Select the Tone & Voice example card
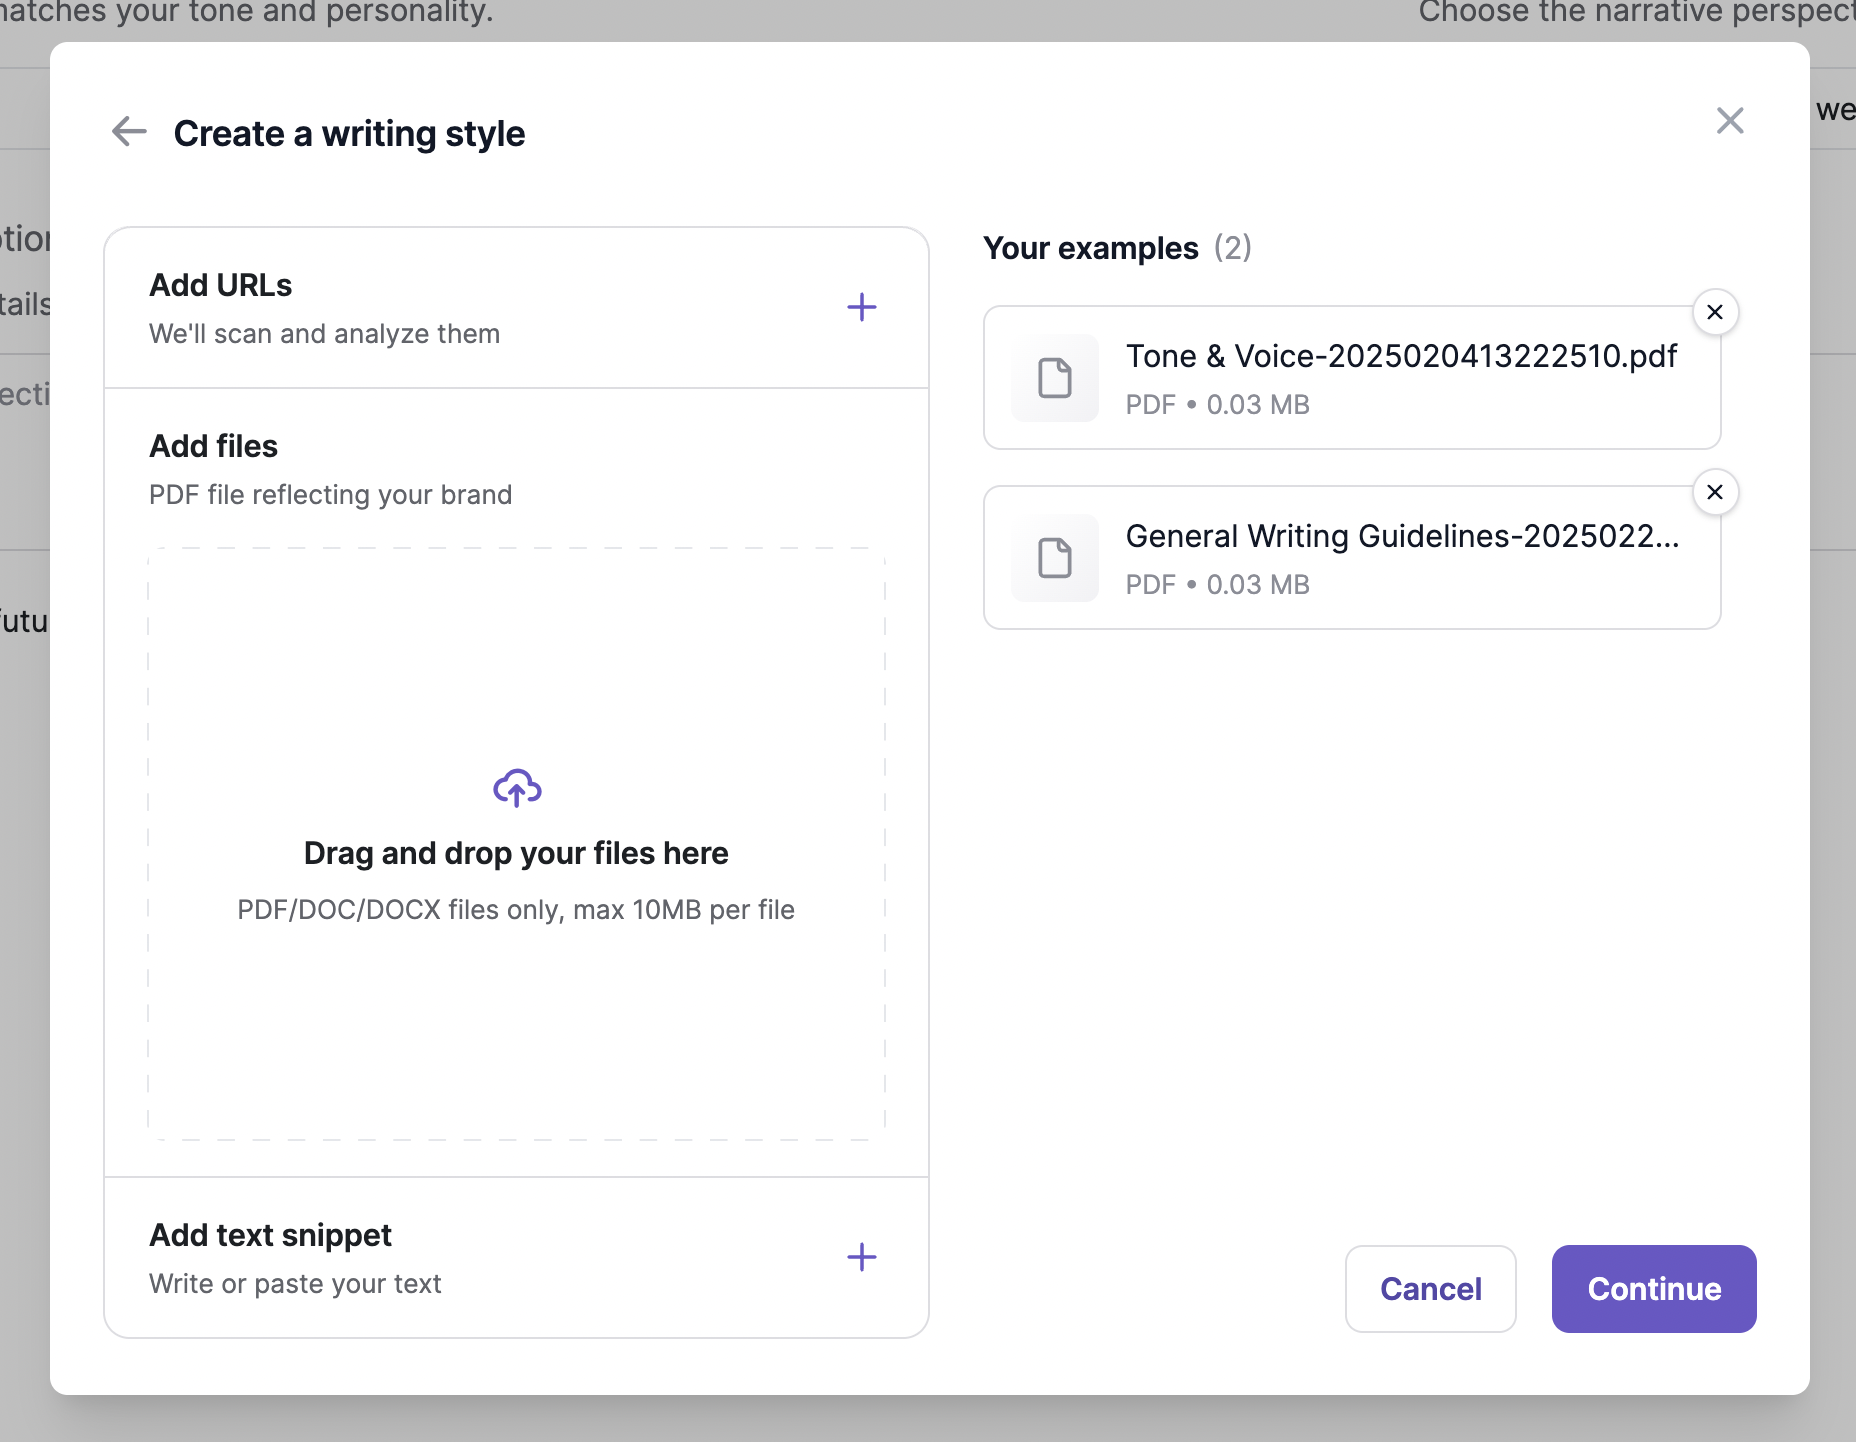 click(x=1350, y=378)
